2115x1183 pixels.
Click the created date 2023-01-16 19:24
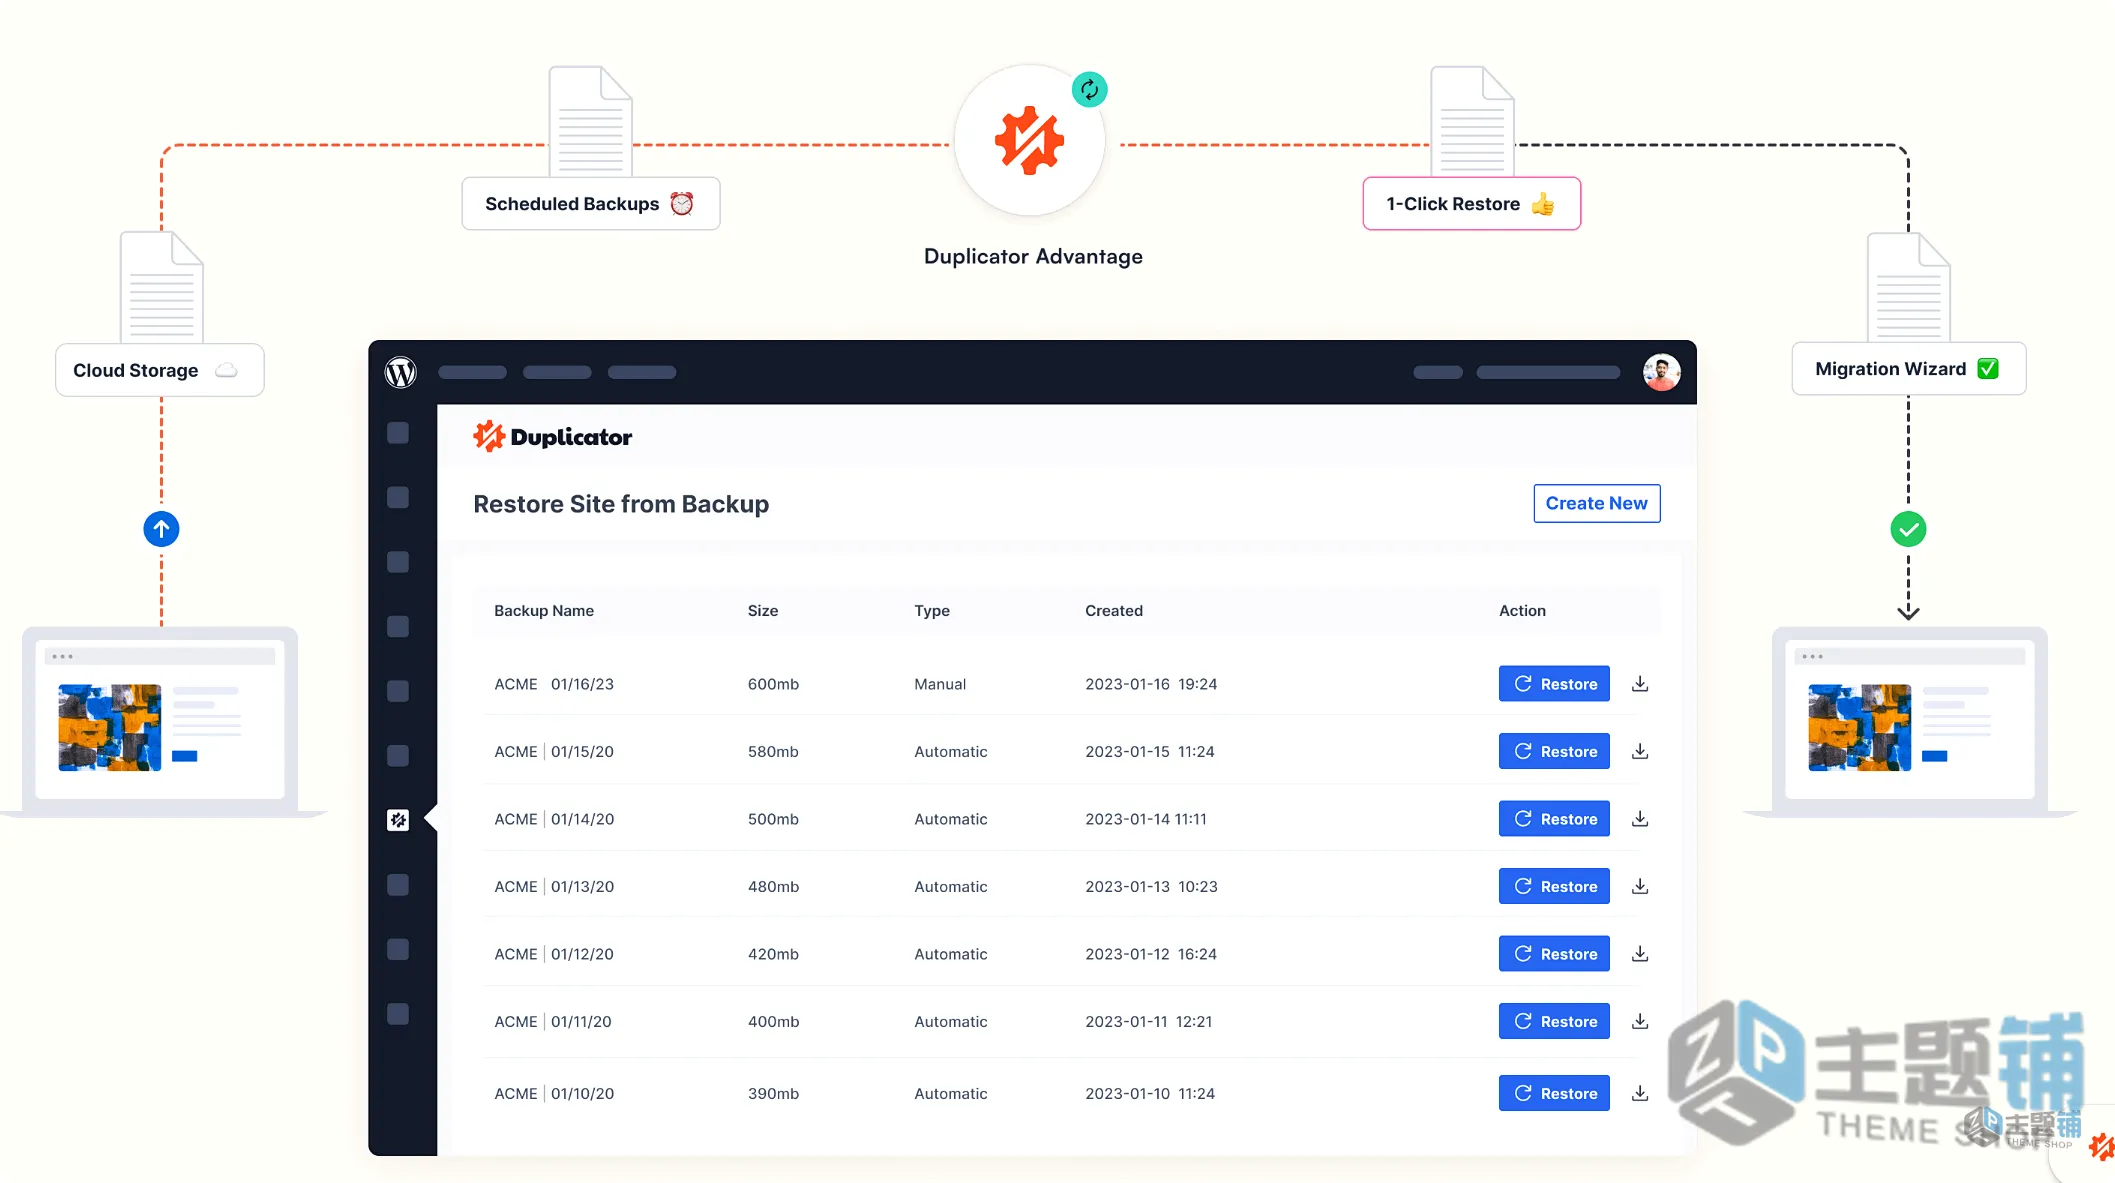pyautogui.click(x=1151, y=684)
